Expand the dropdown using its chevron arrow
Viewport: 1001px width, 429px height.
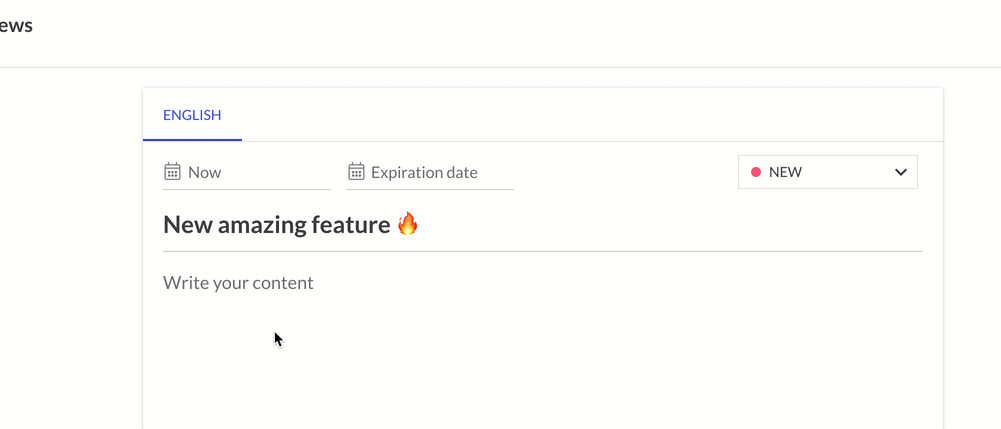pos(901,172)
